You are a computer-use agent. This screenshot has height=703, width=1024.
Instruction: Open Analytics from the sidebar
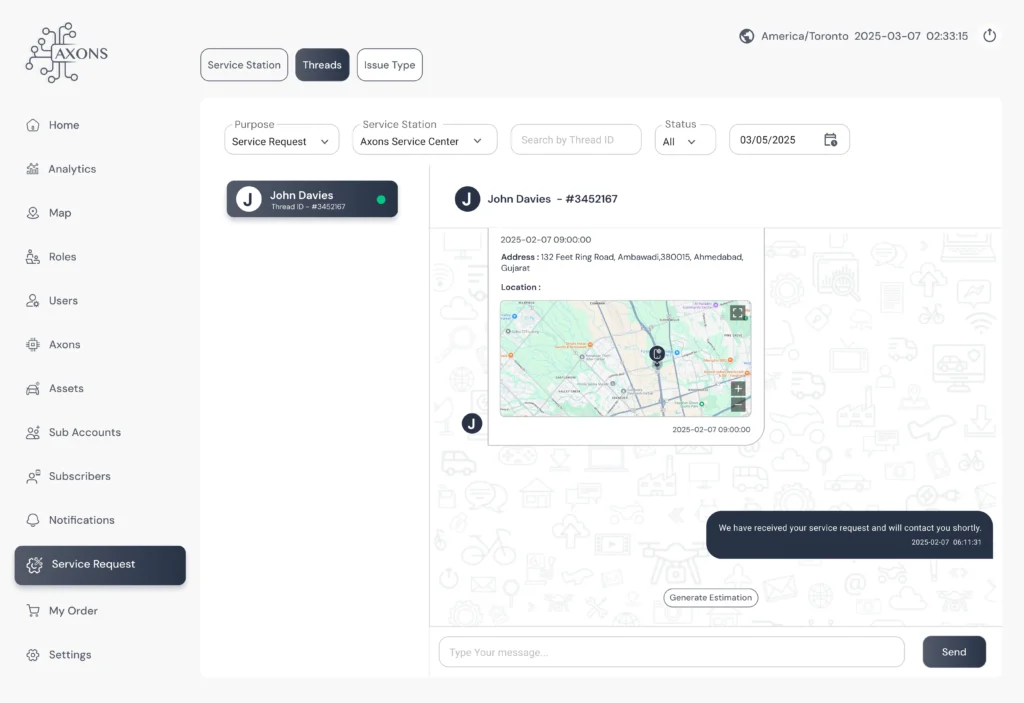[72, 169]
